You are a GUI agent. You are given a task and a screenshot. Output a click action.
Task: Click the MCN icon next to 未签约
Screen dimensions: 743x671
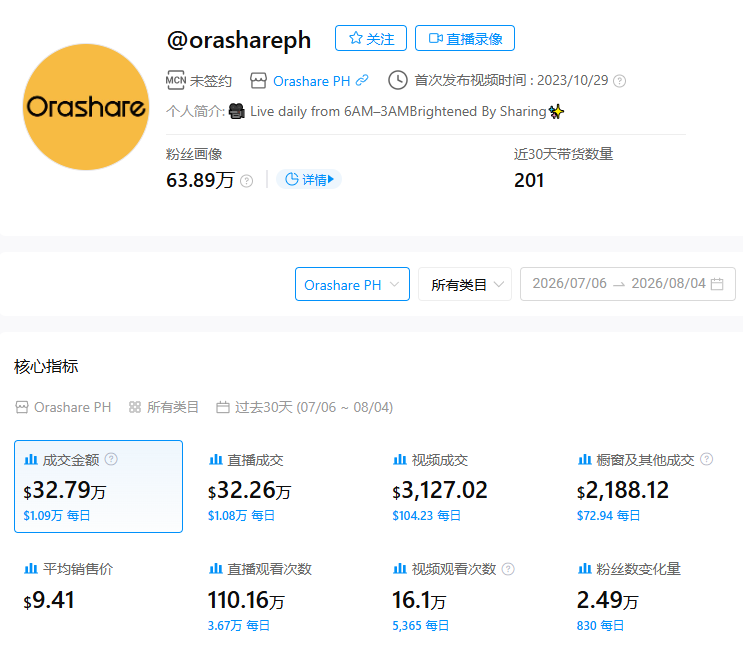point(176,80)
